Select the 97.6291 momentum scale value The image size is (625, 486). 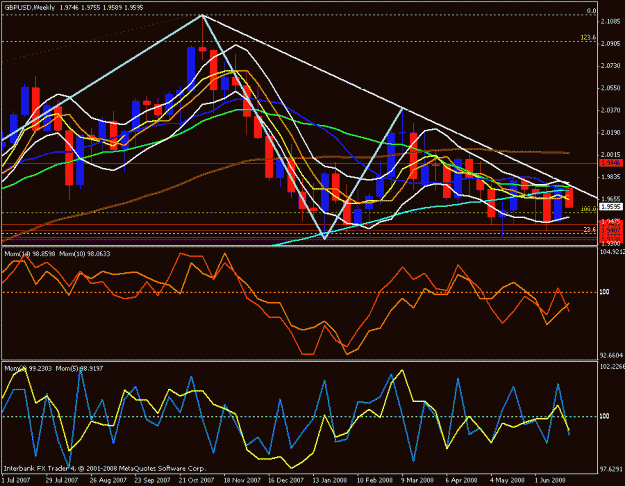[x=611, y=470]
